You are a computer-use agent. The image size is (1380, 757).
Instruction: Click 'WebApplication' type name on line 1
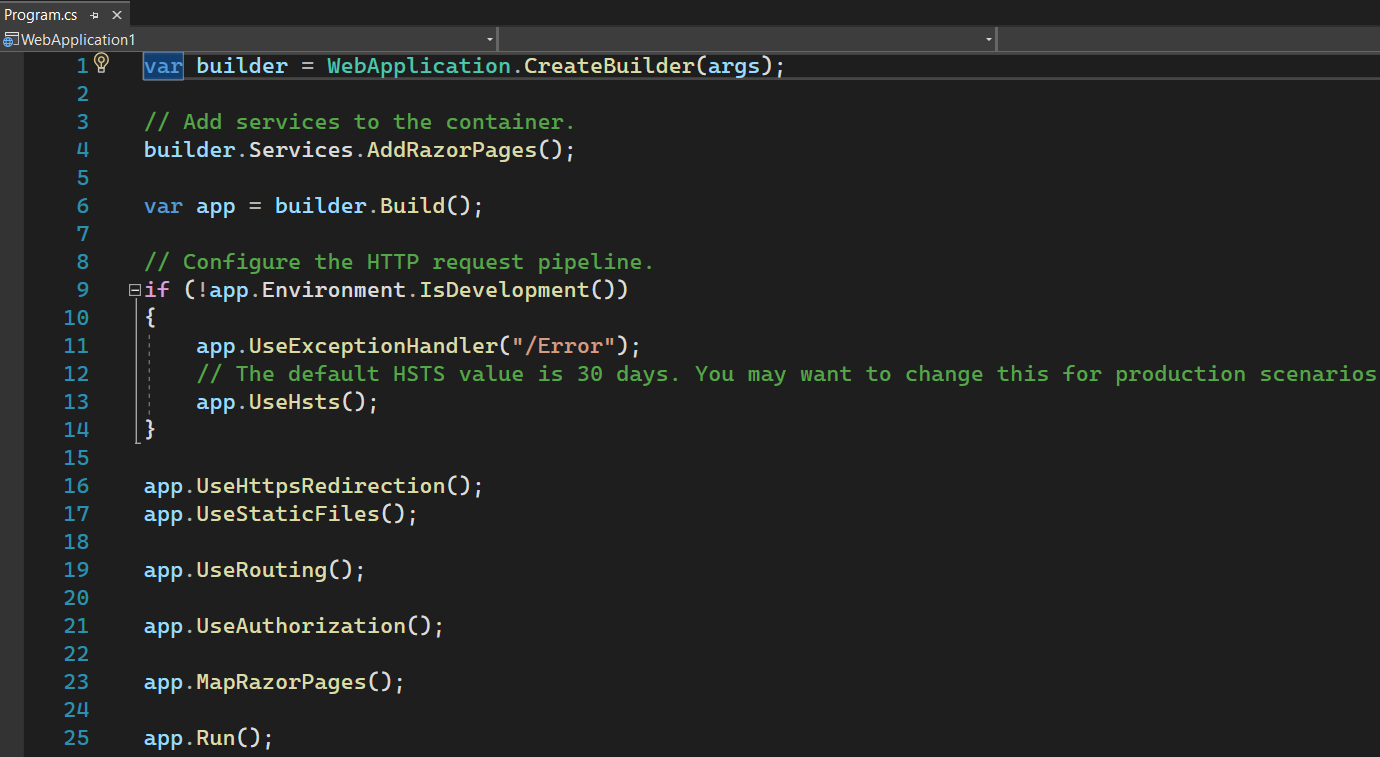pos(419,66)
